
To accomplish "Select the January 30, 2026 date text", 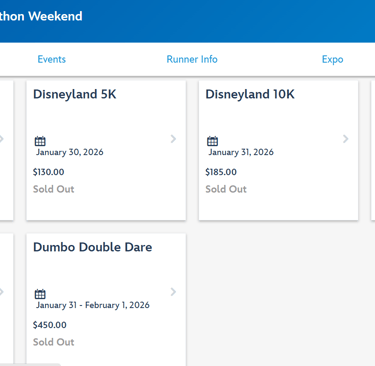I will click(x=70, y=152).
